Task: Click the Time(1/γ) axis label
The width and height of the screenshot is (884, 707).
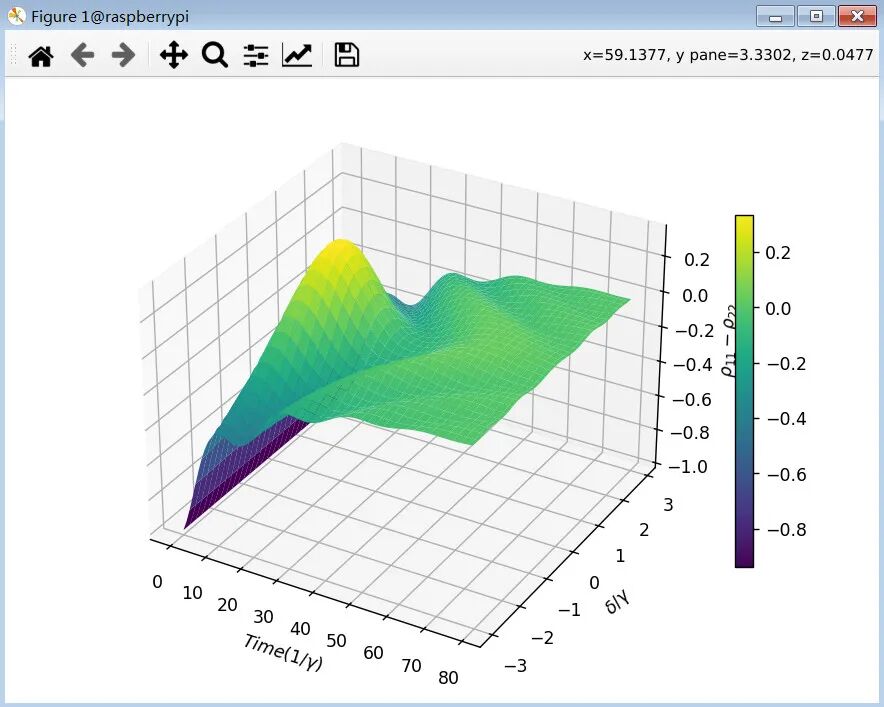Action: click(x=283, y=652)
